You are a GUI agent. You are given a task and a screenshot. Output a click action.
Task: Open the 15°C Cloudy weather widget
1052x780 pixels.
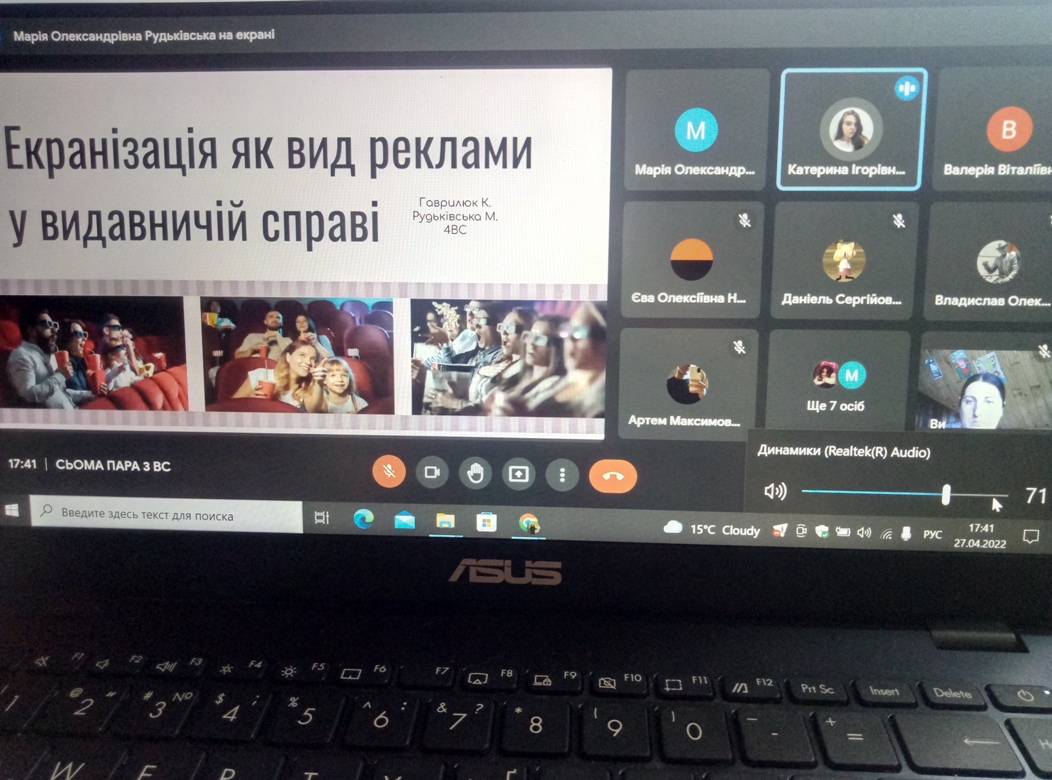point(711,529)
